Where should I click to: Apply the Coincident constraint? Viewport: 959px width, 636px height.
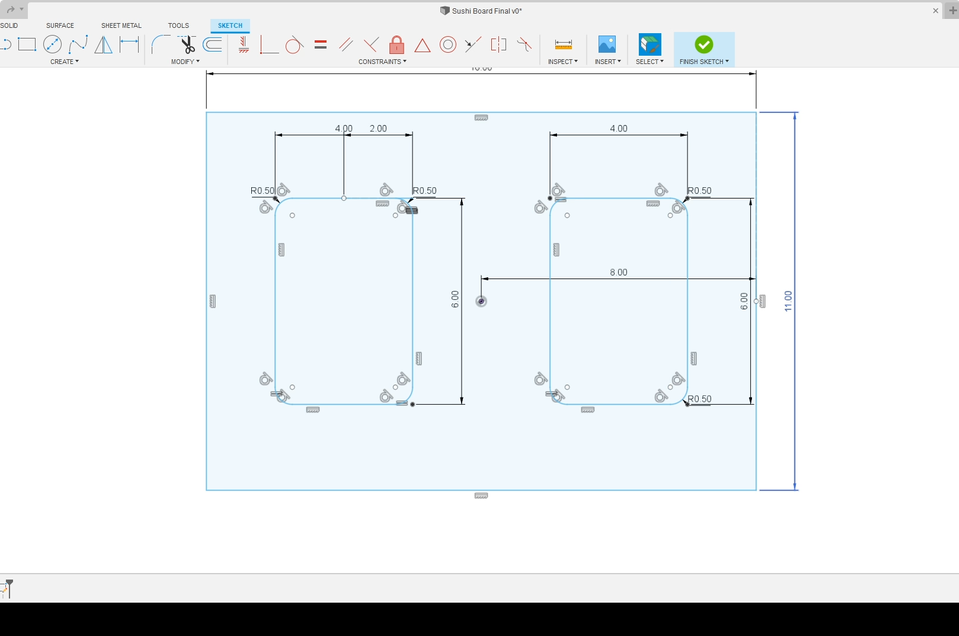pyautogui.click(x=268, y=44)
